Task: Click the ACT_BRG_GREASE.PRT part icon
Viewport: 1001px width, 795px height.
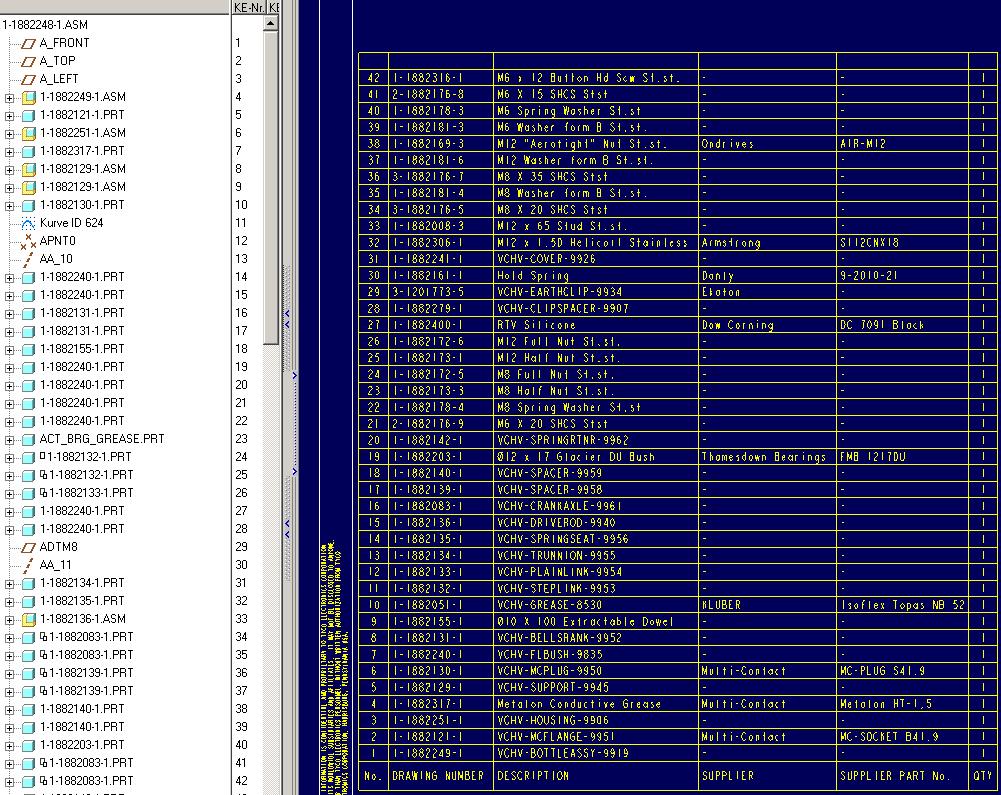Action: pos(29,439)
